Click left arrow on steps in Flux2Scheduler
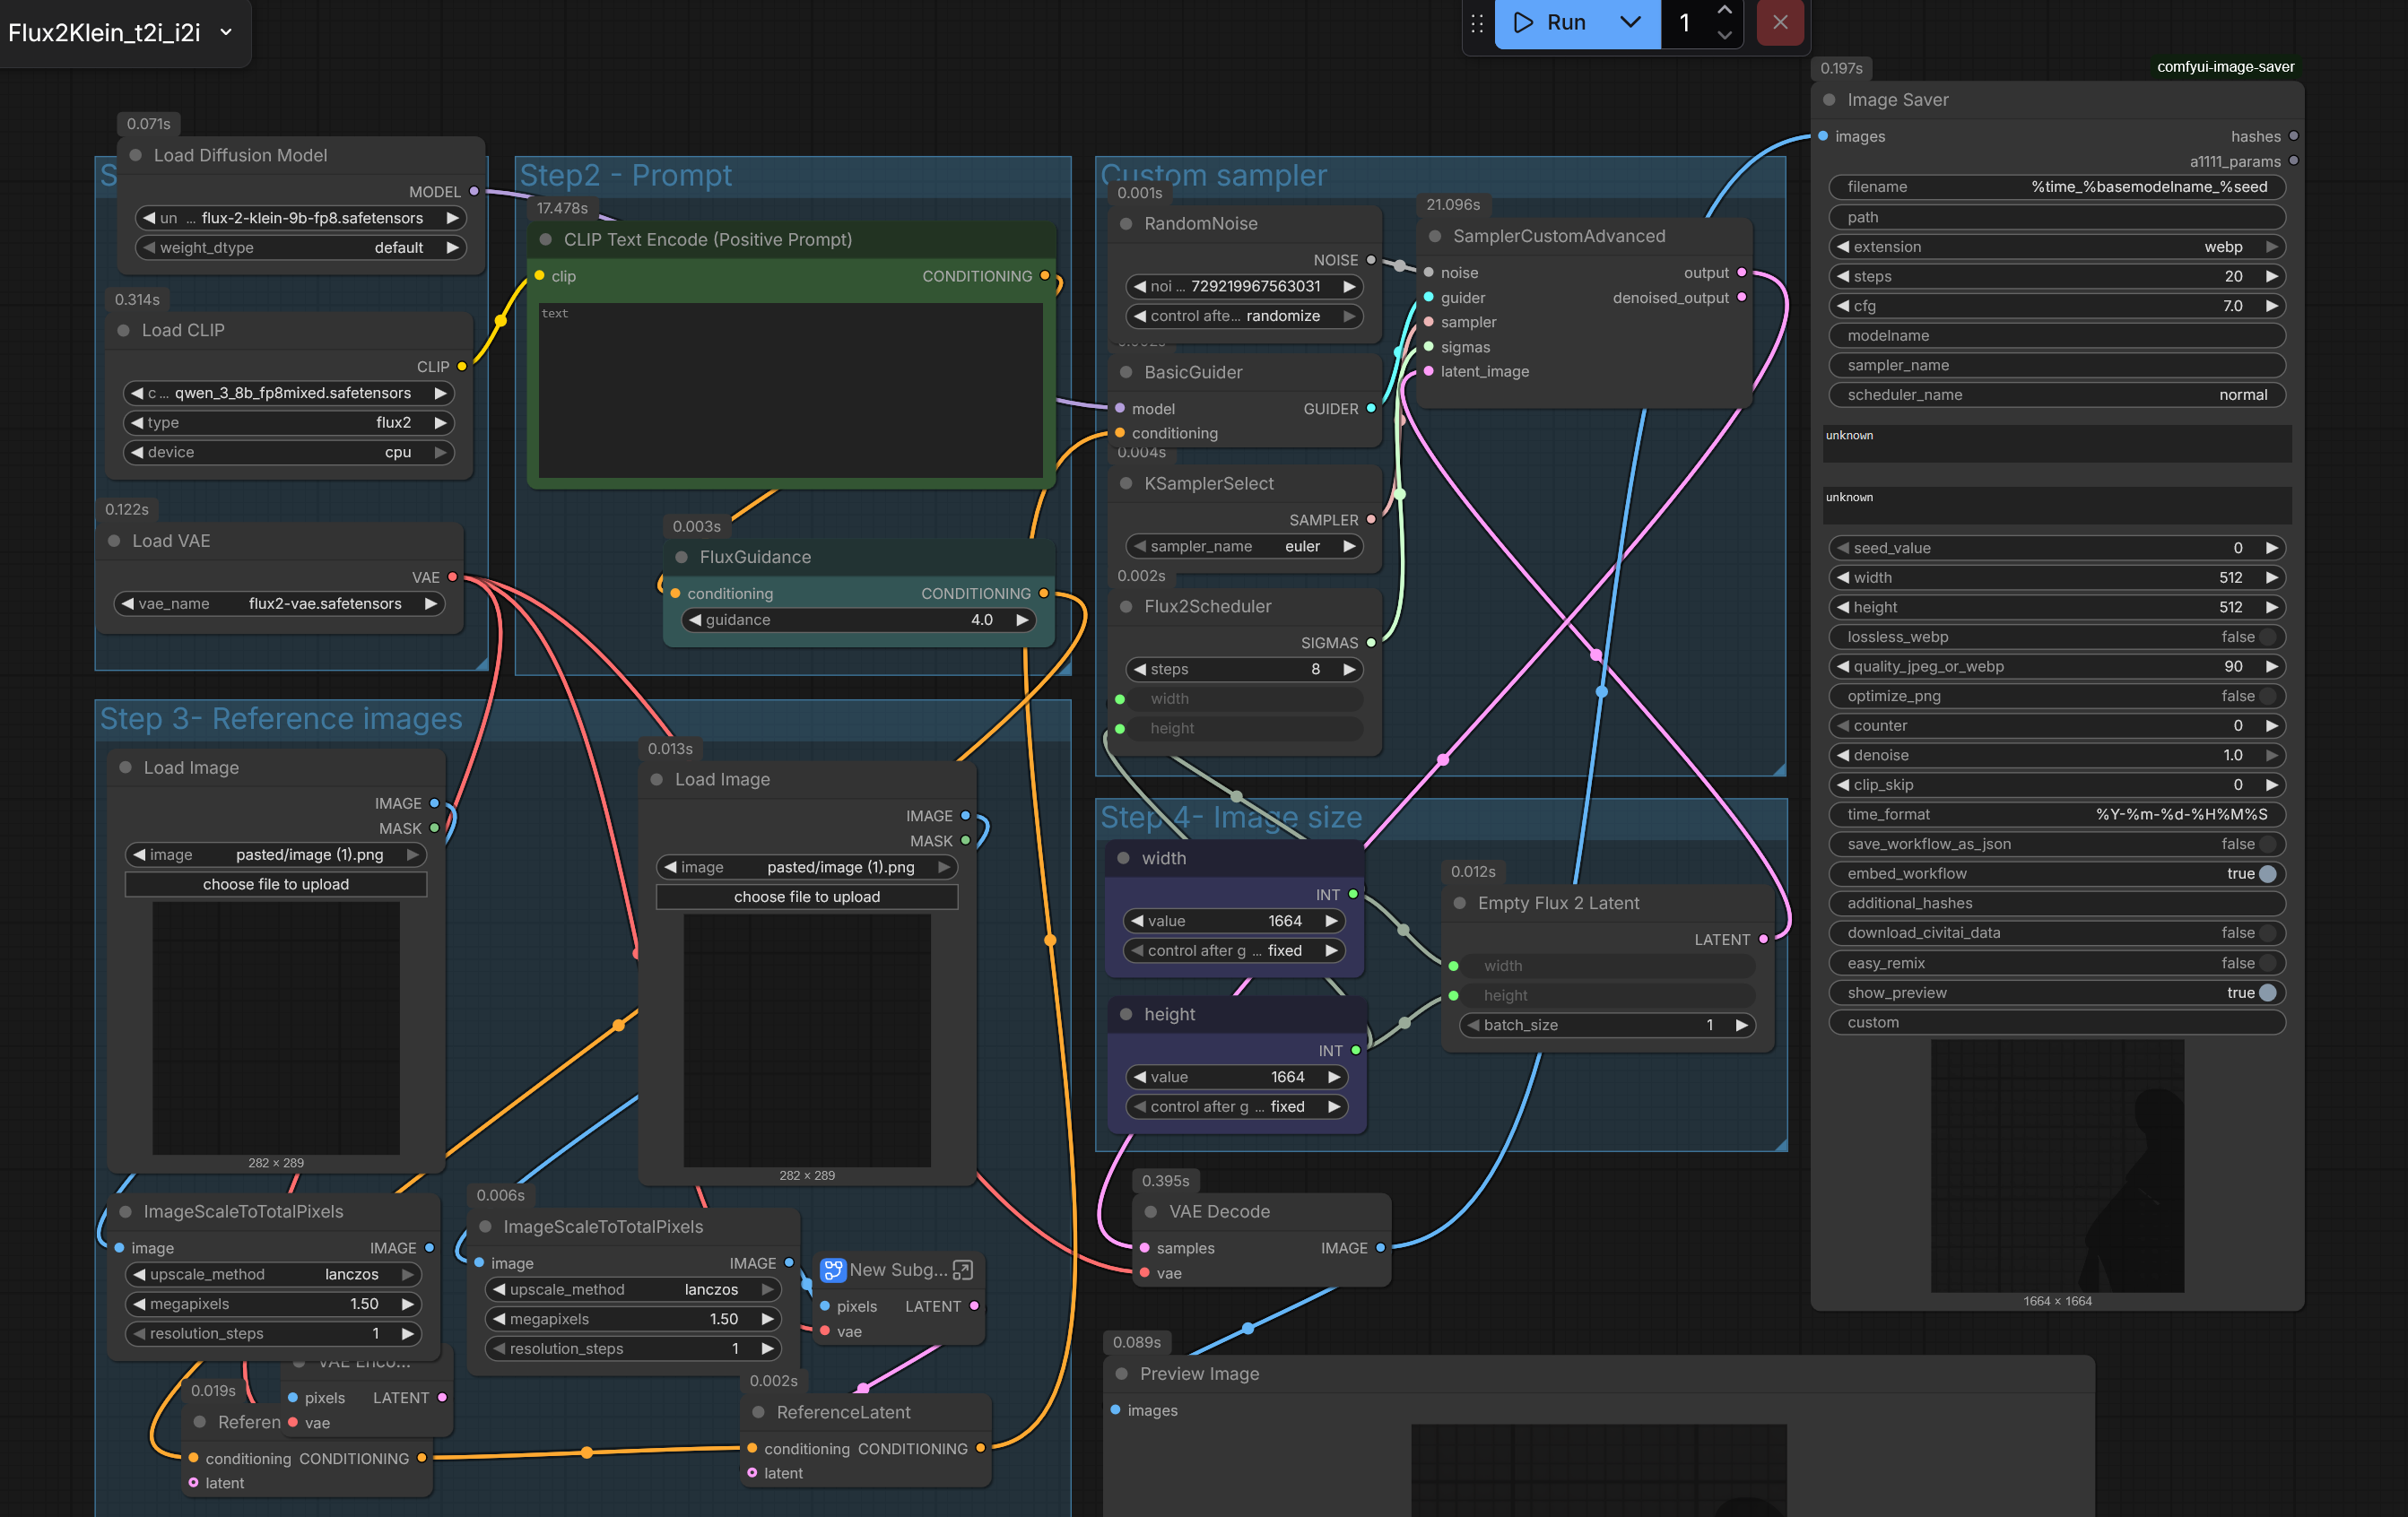The width and height of the screenshot is (2408, 1517). [x=1139, y=669]
